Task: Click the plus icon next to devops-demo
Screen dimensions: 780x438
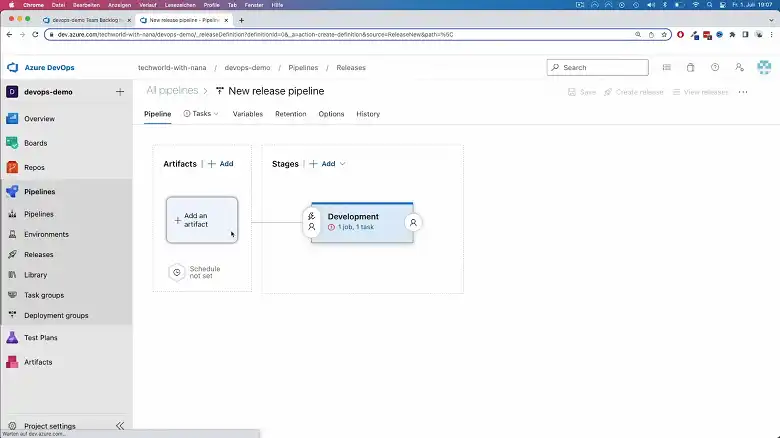Action: click(120, 92)
